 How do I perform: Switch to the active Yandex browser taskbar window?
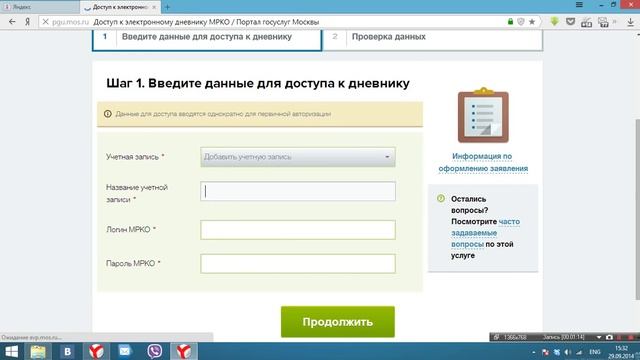click(x=184, y=351)
